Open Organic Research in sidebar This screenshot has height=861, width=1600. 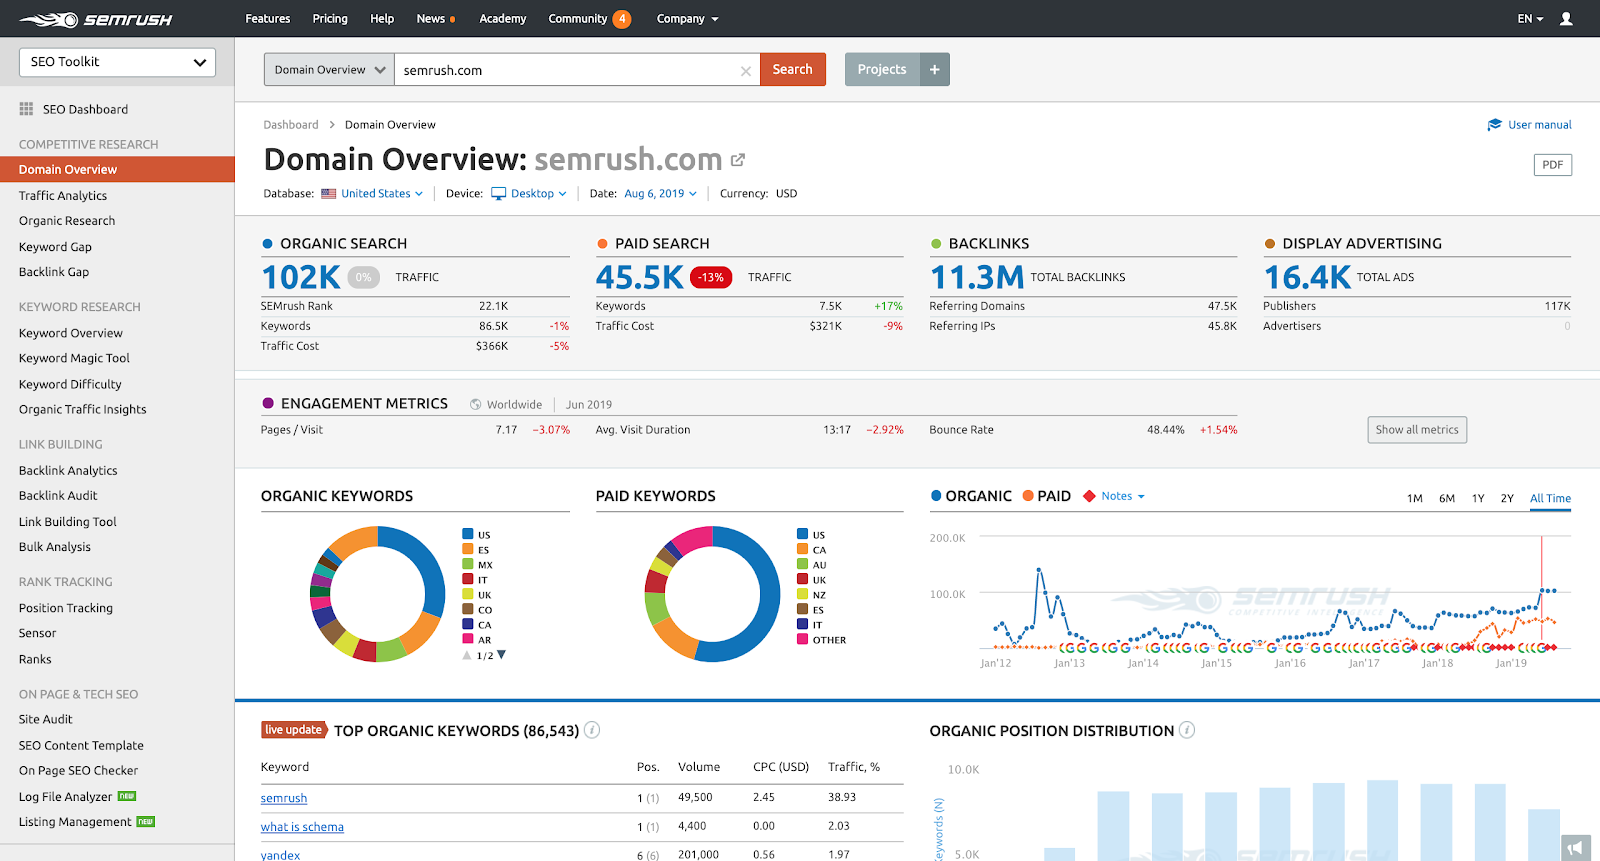(67, 221)
